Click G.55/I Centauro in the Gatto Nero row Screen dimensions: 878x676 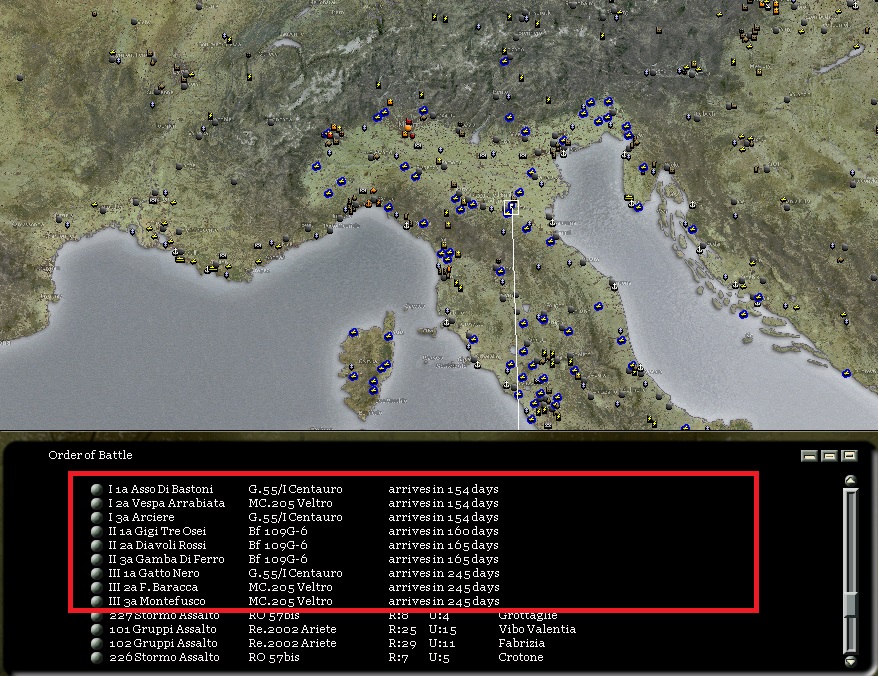(295, 573)
